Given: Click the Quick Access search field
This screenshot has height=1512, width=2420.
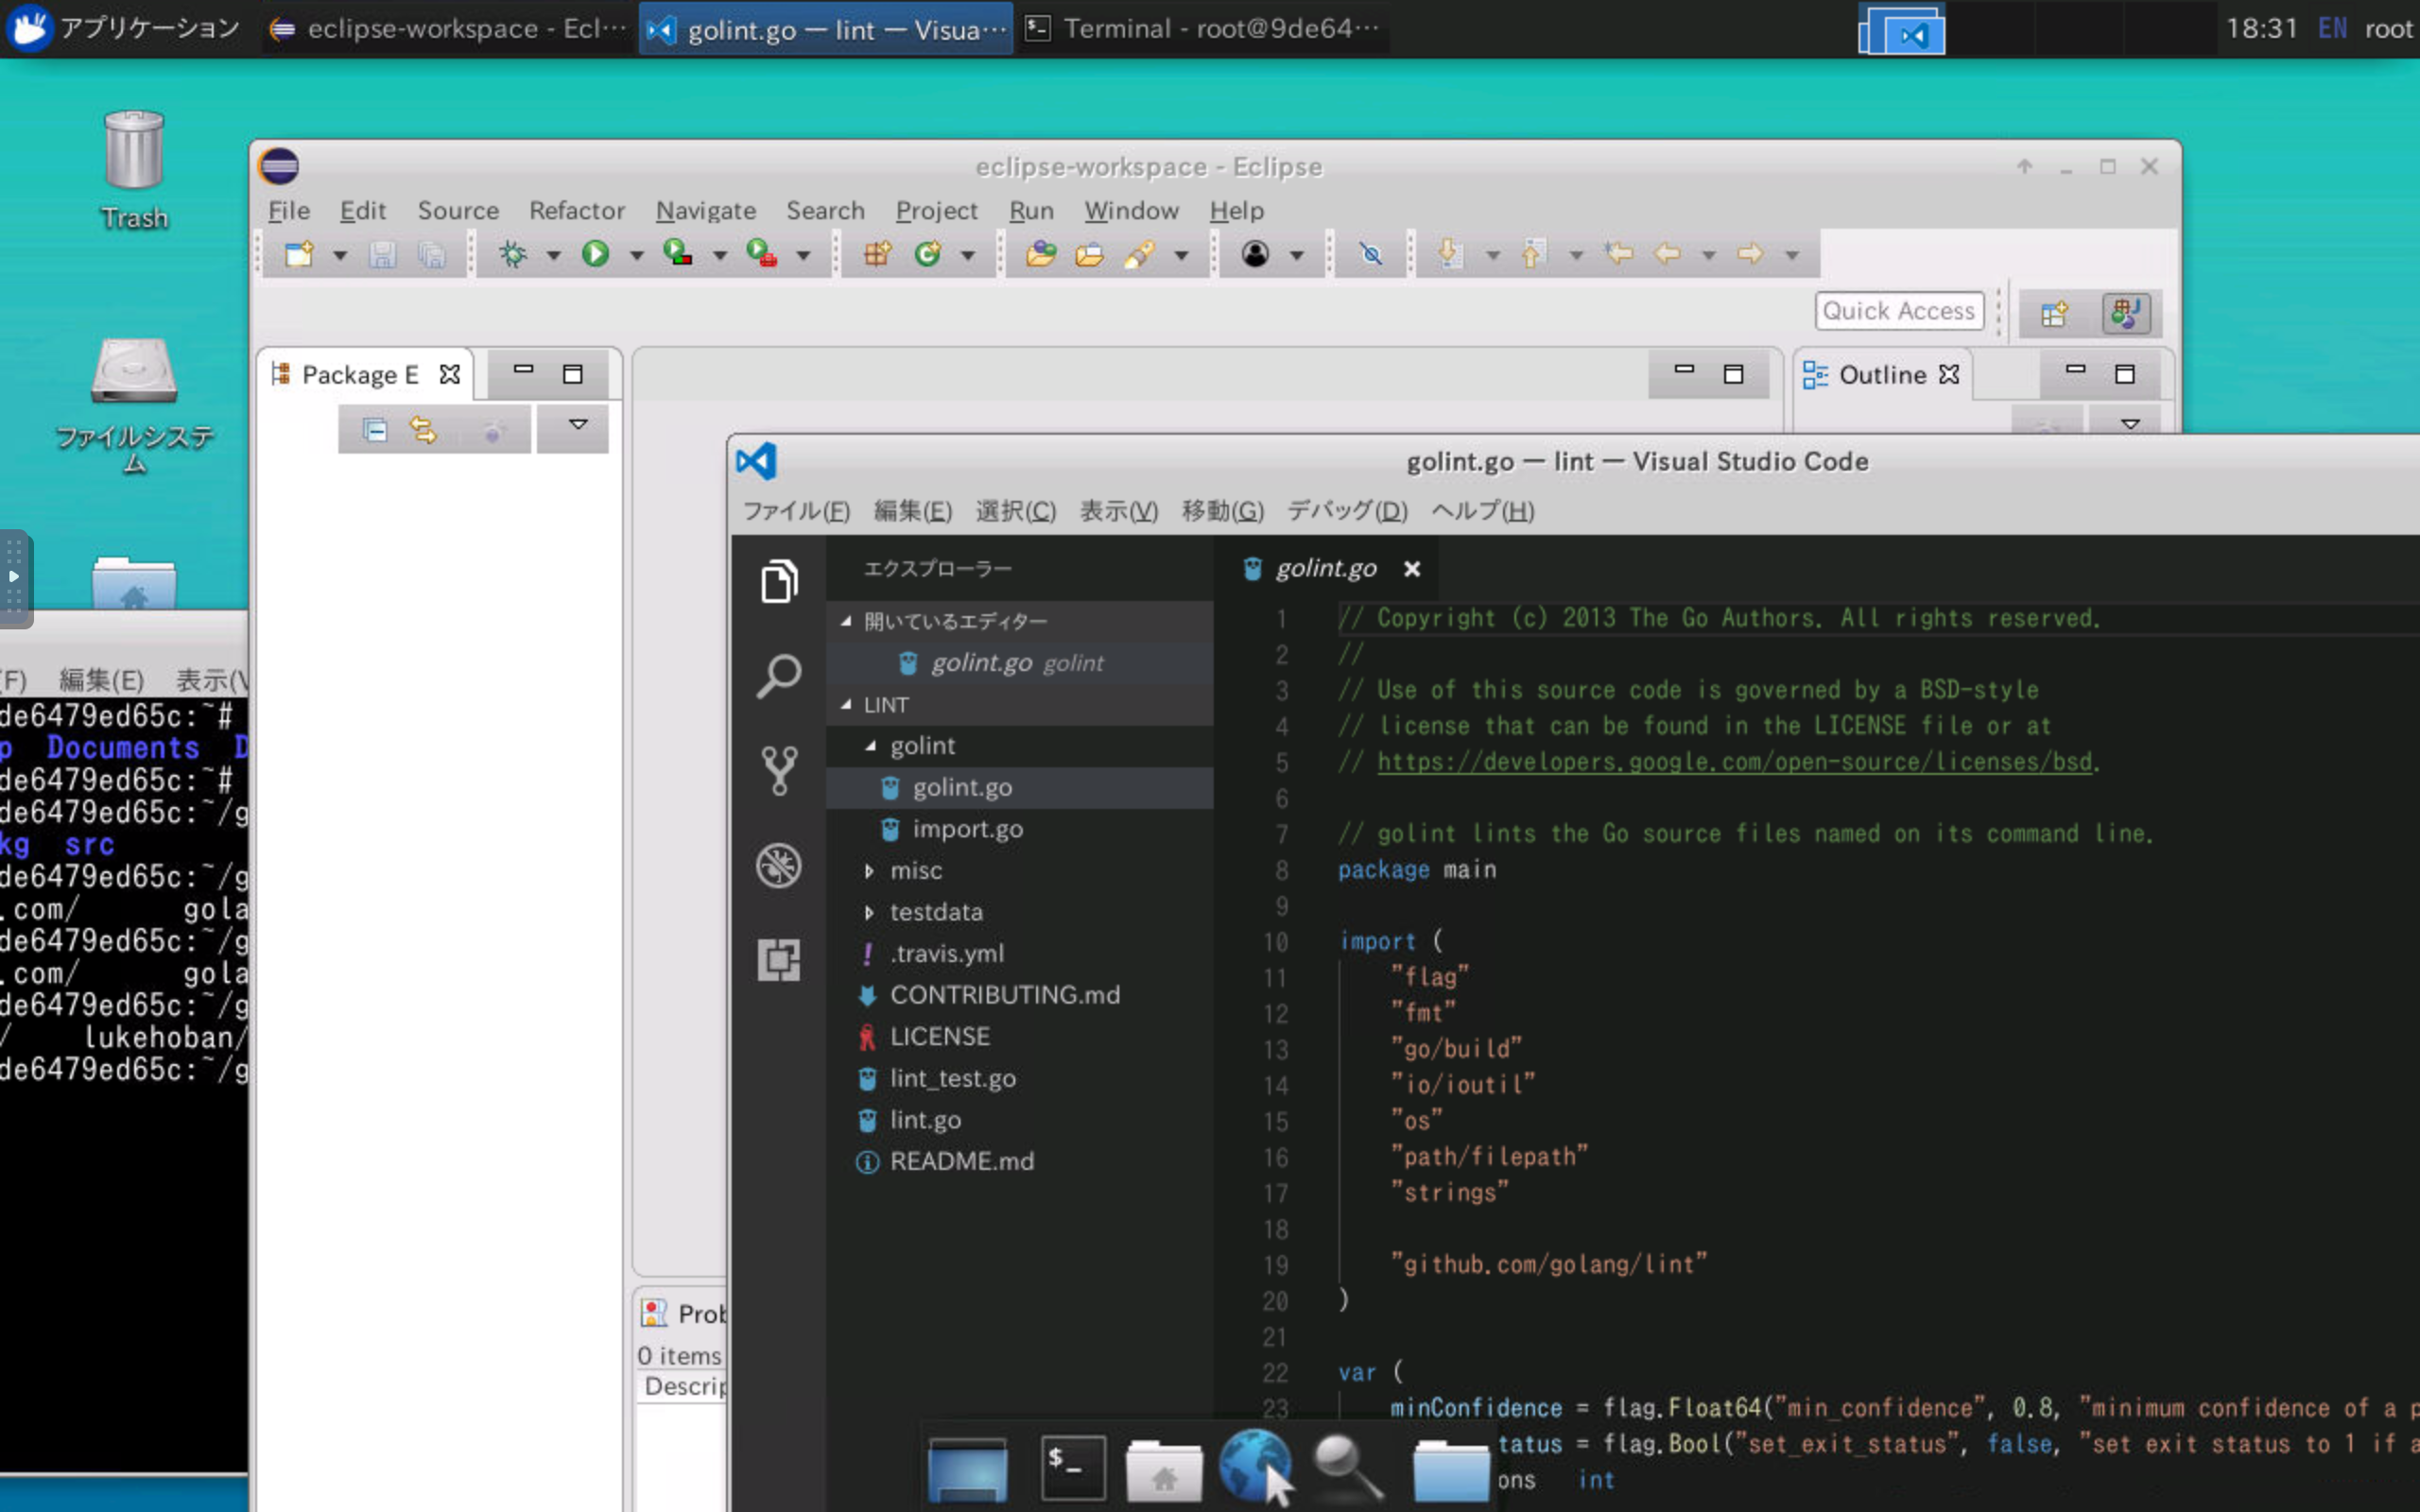Looking at the screenshot, I should [1897, 311].
